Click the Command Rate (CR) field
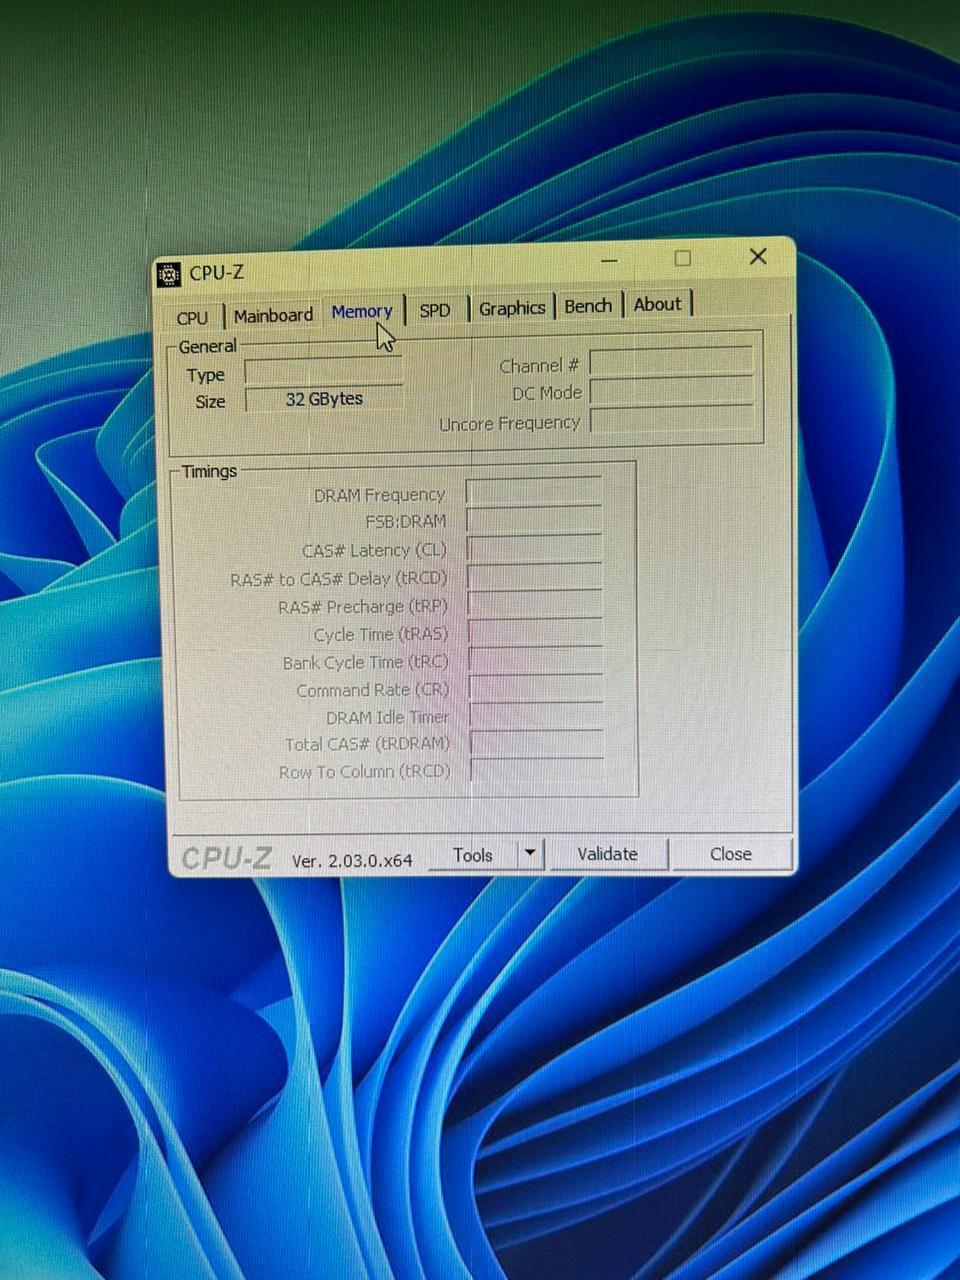Viewport: 960px width, 1280px height. [x=536, y=687]
